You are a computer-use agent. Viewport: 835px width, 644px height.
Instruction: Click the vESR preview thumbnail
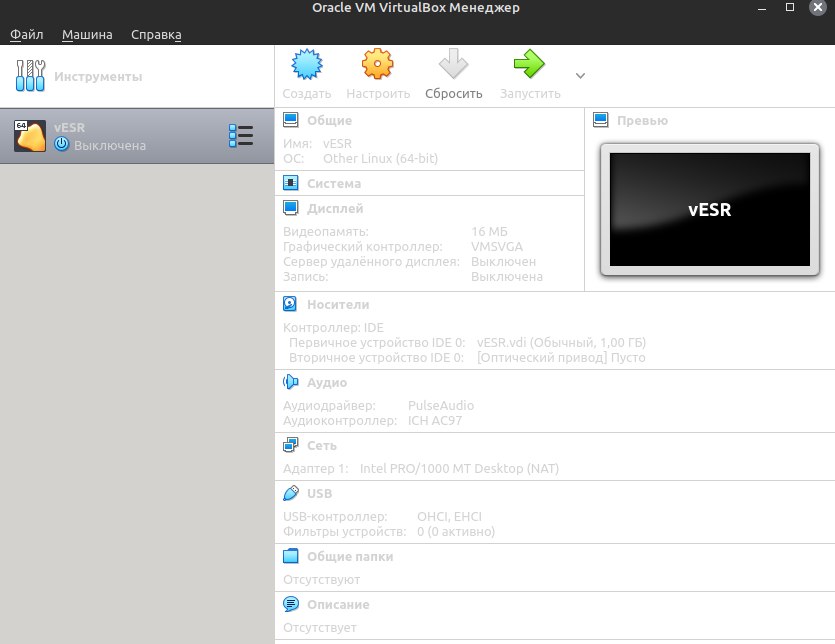pyautogui.click(x=709, y=209)
